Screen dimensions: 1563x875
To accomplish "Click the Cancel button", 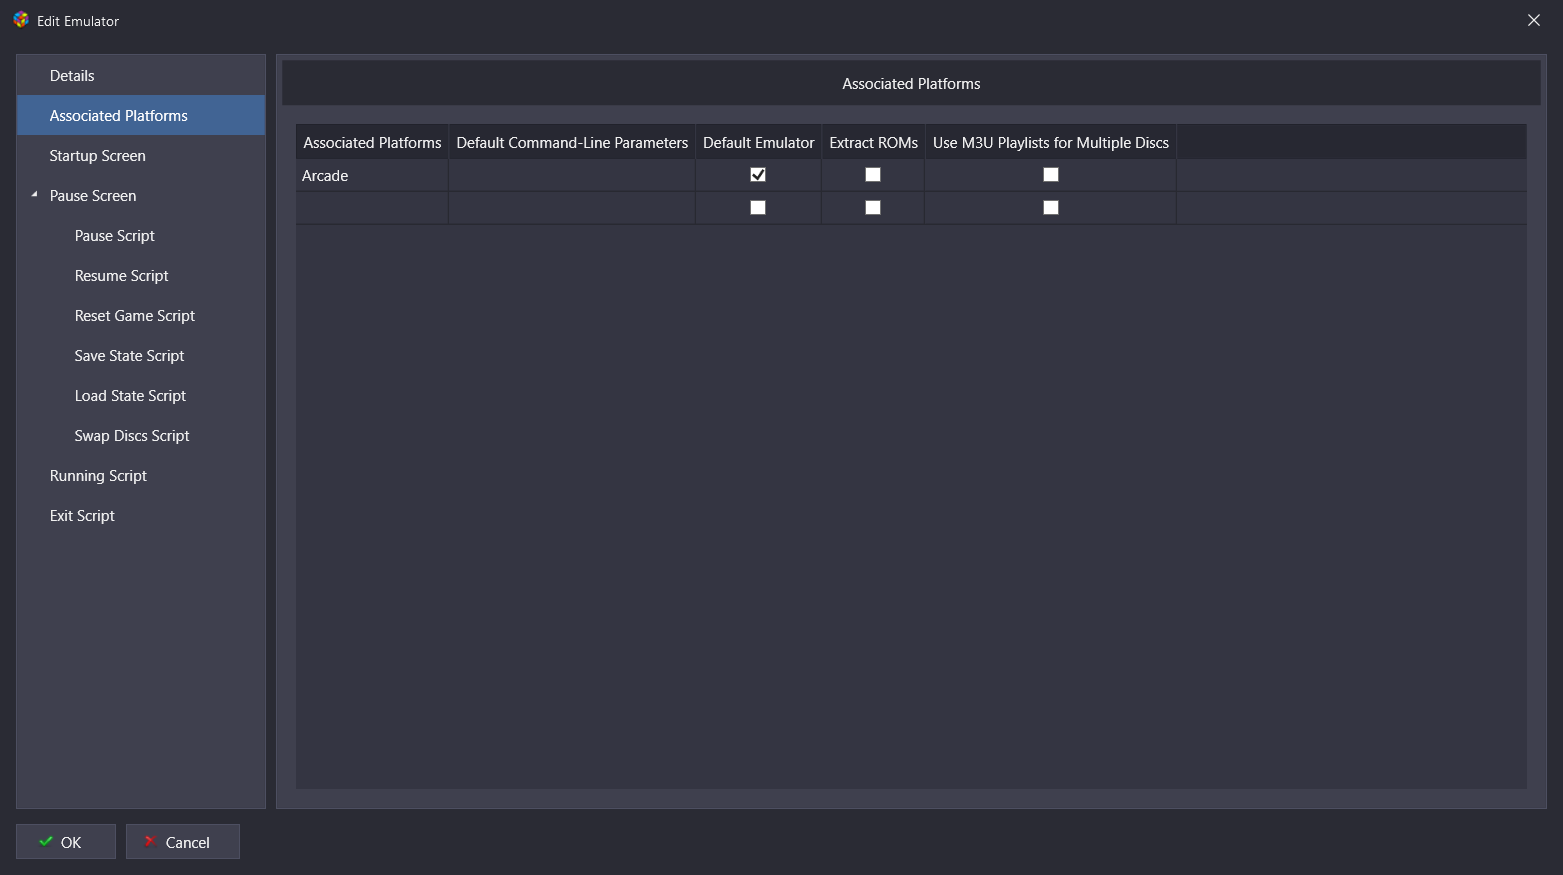I will [x=183, y=842].
